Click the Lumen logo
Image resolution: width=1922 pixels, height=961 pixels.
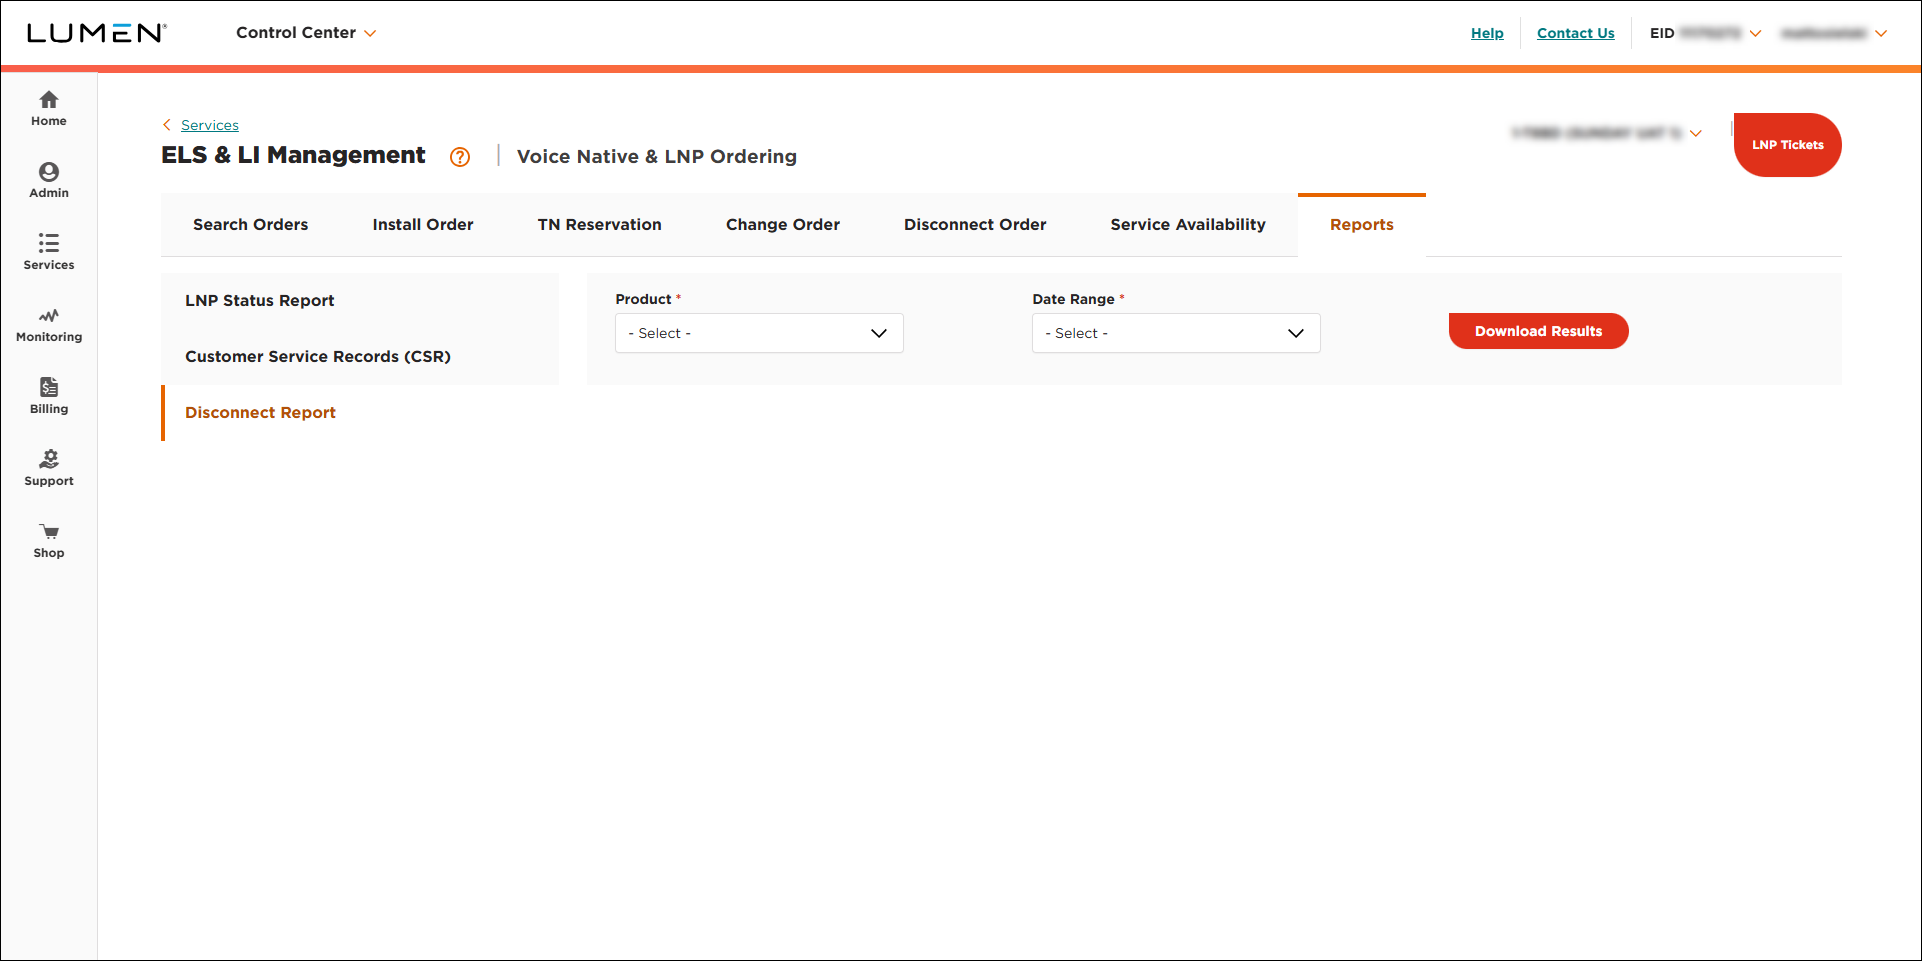pyautogui.click(x=97, y=33)
